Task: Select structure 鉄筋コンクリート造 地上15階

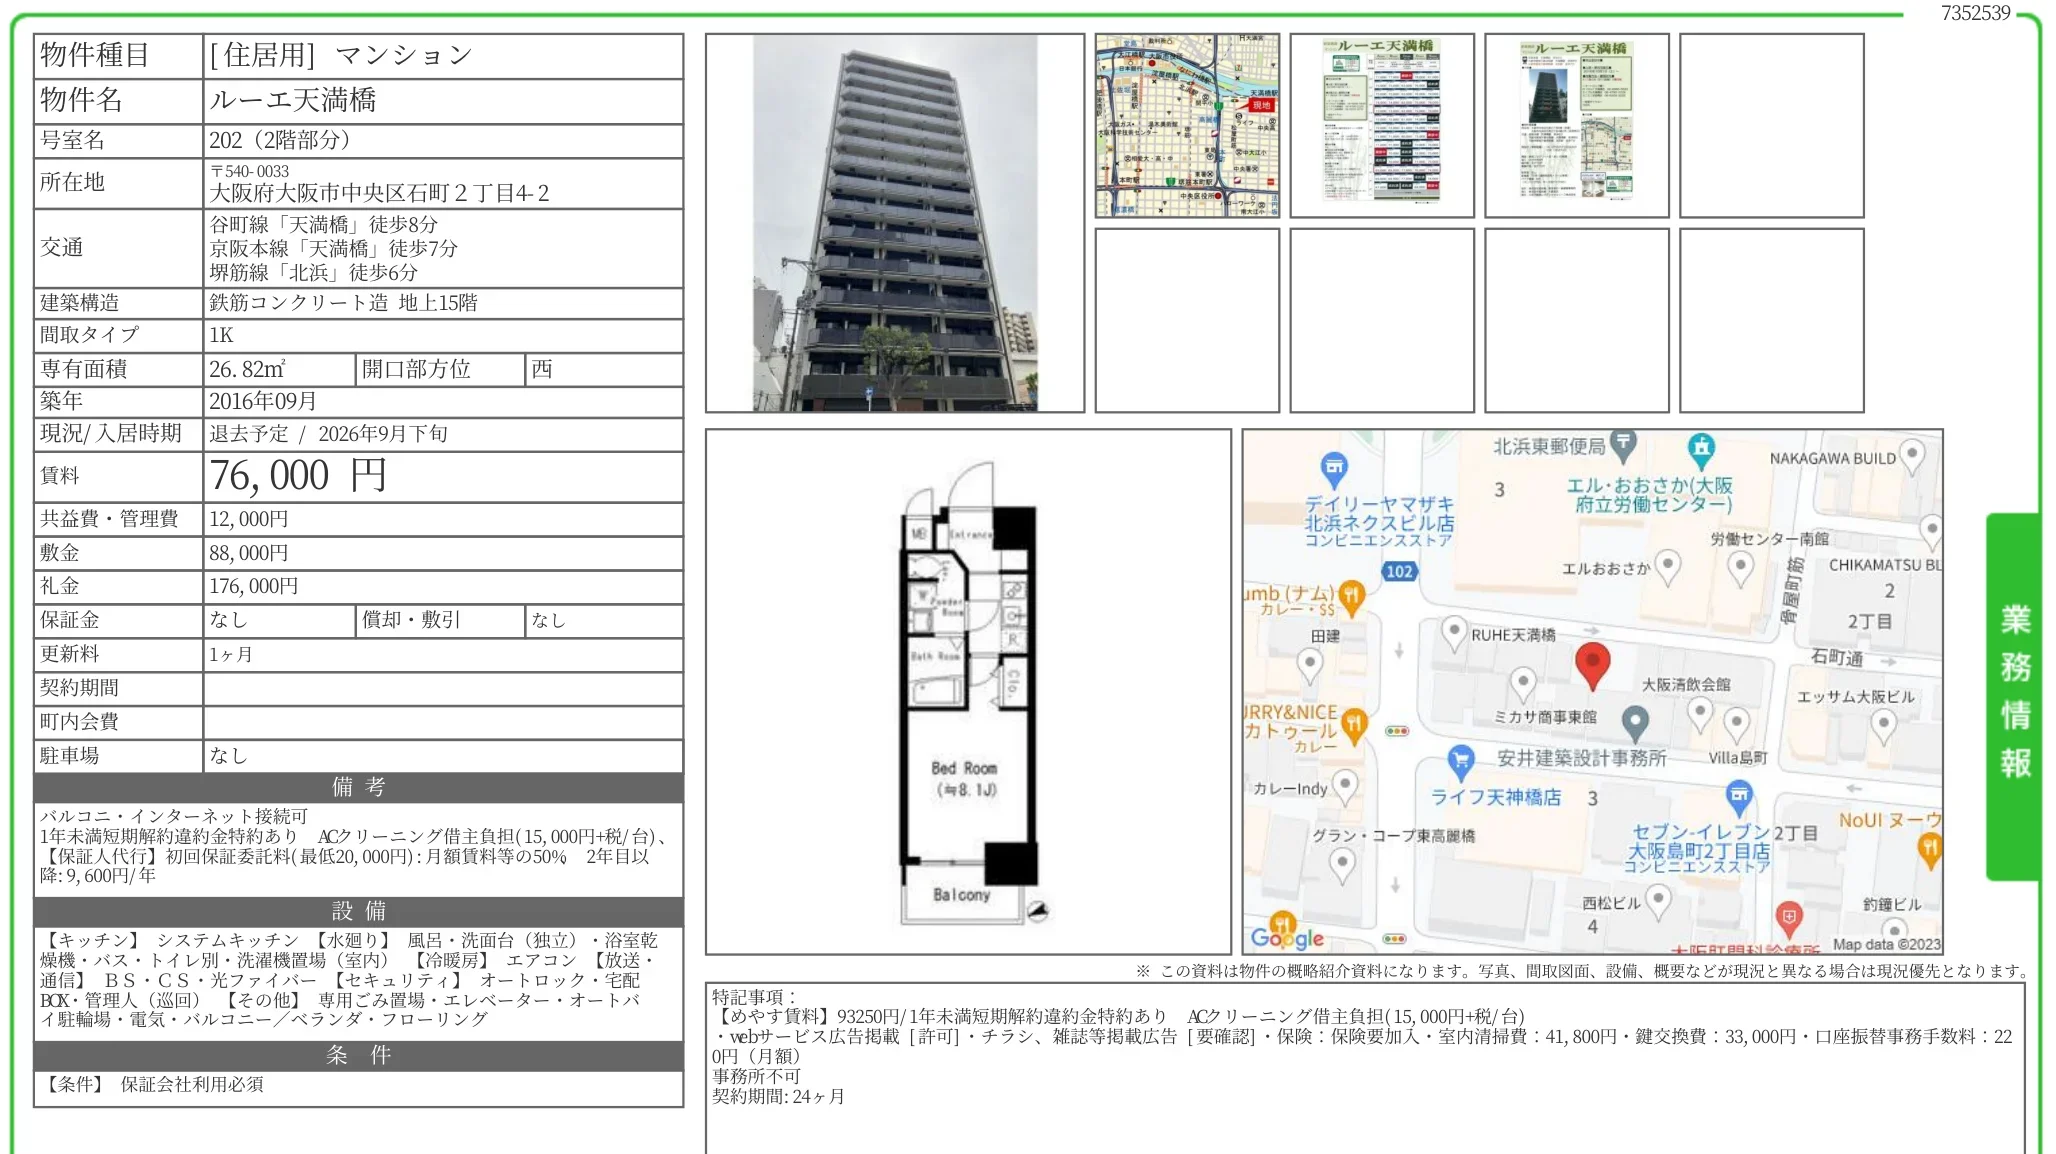Action: (343, 303)
